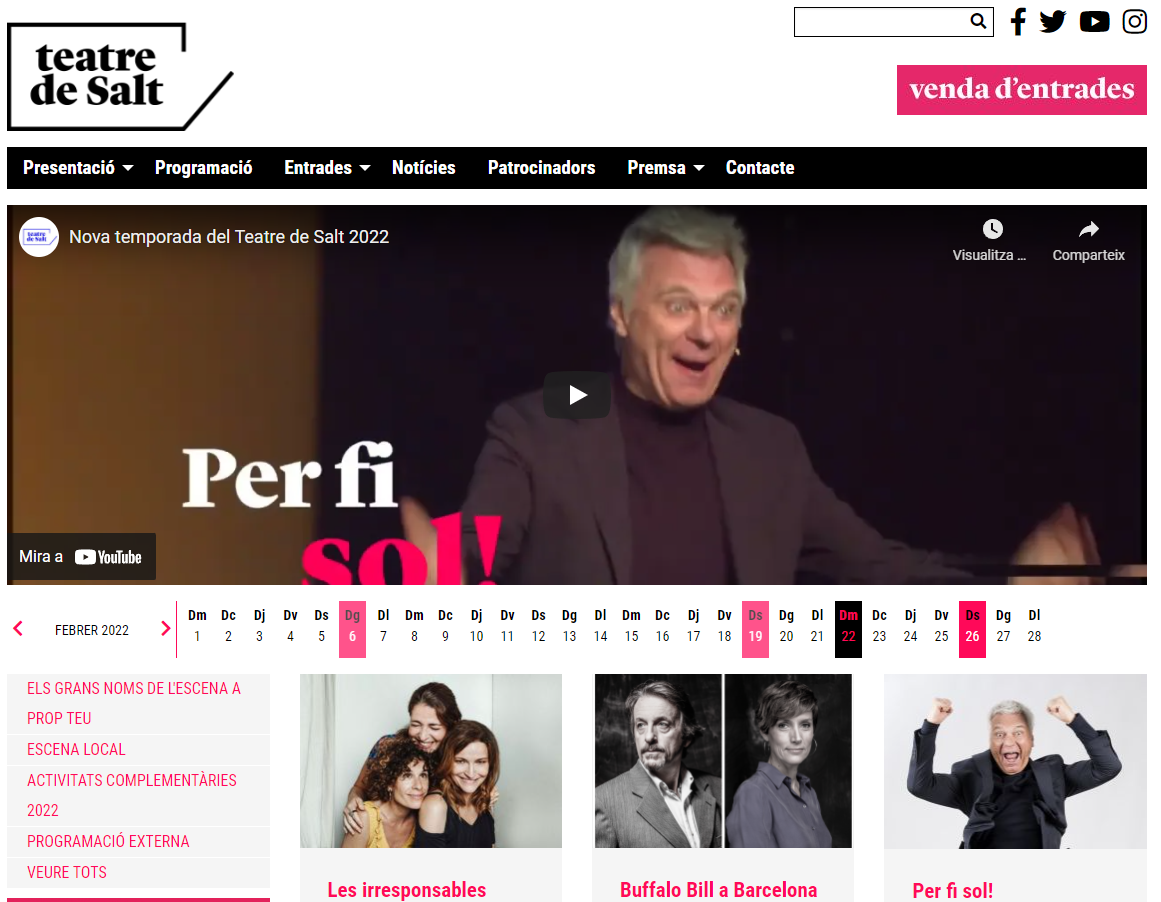The width and height of the screenshot is (1161, 902).
Task: Go to previous month in calendar
Action: pyautogui.click(x=19, y=629)
